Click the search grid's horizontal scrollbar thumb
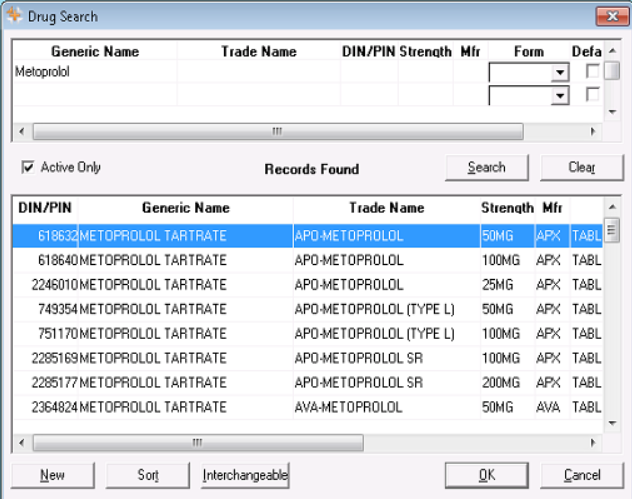Viewport: 632px width, 499px height. (x=278, y=131)
